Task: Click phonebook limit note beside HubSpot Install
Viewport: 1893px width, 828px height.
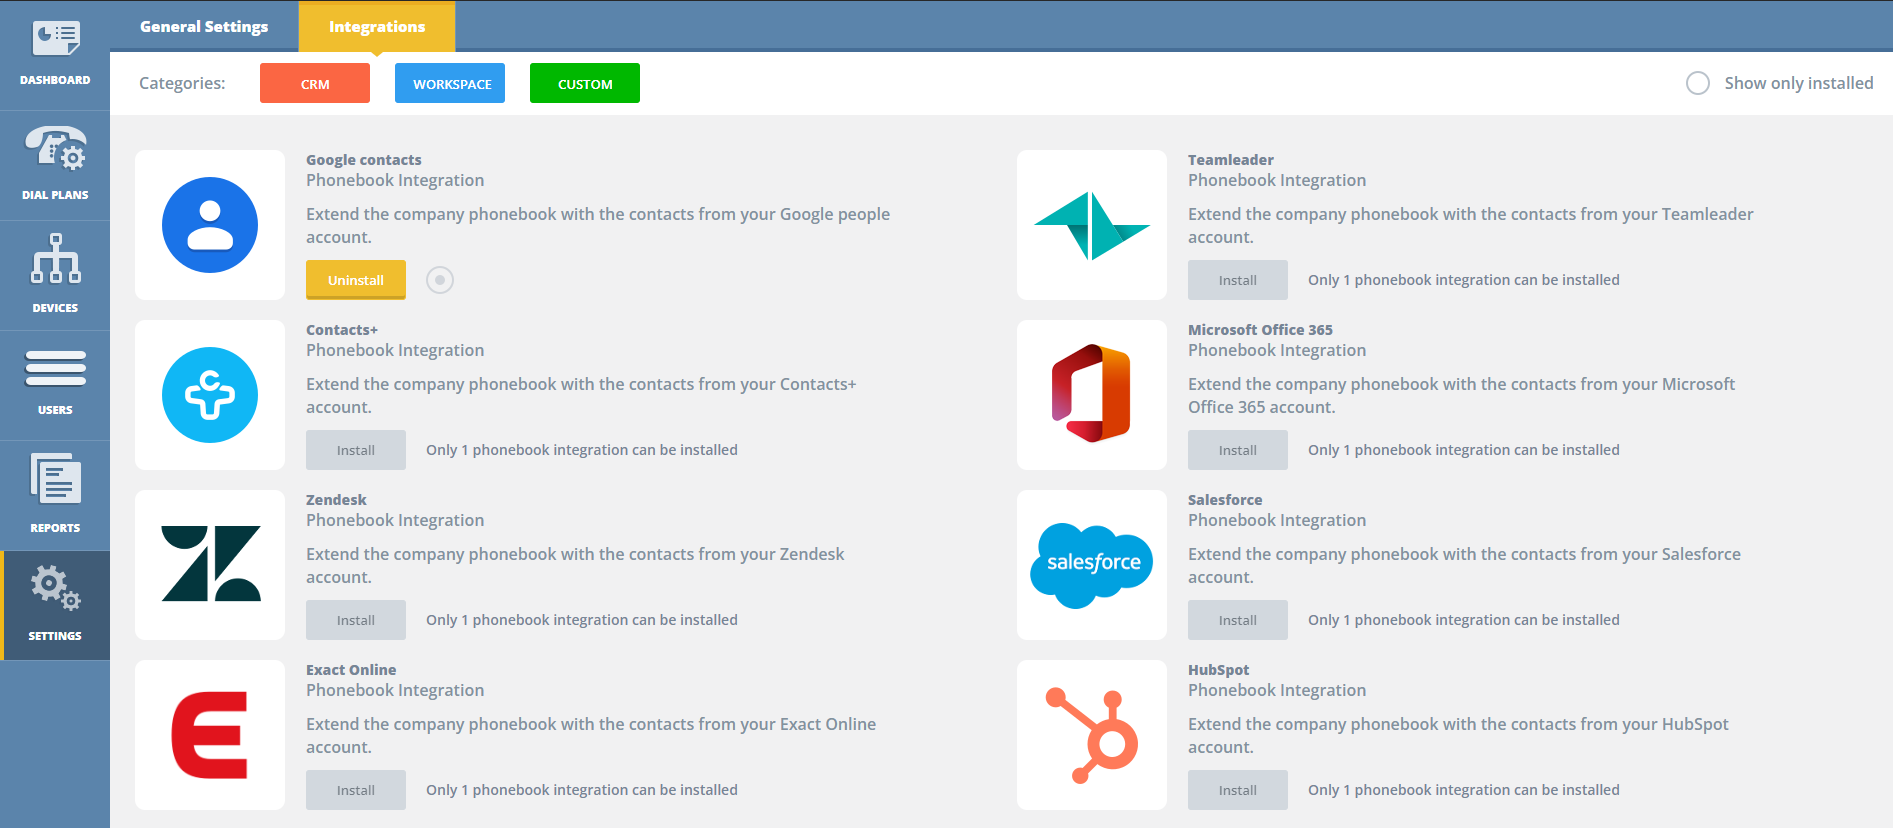Action: point(1464,790)
